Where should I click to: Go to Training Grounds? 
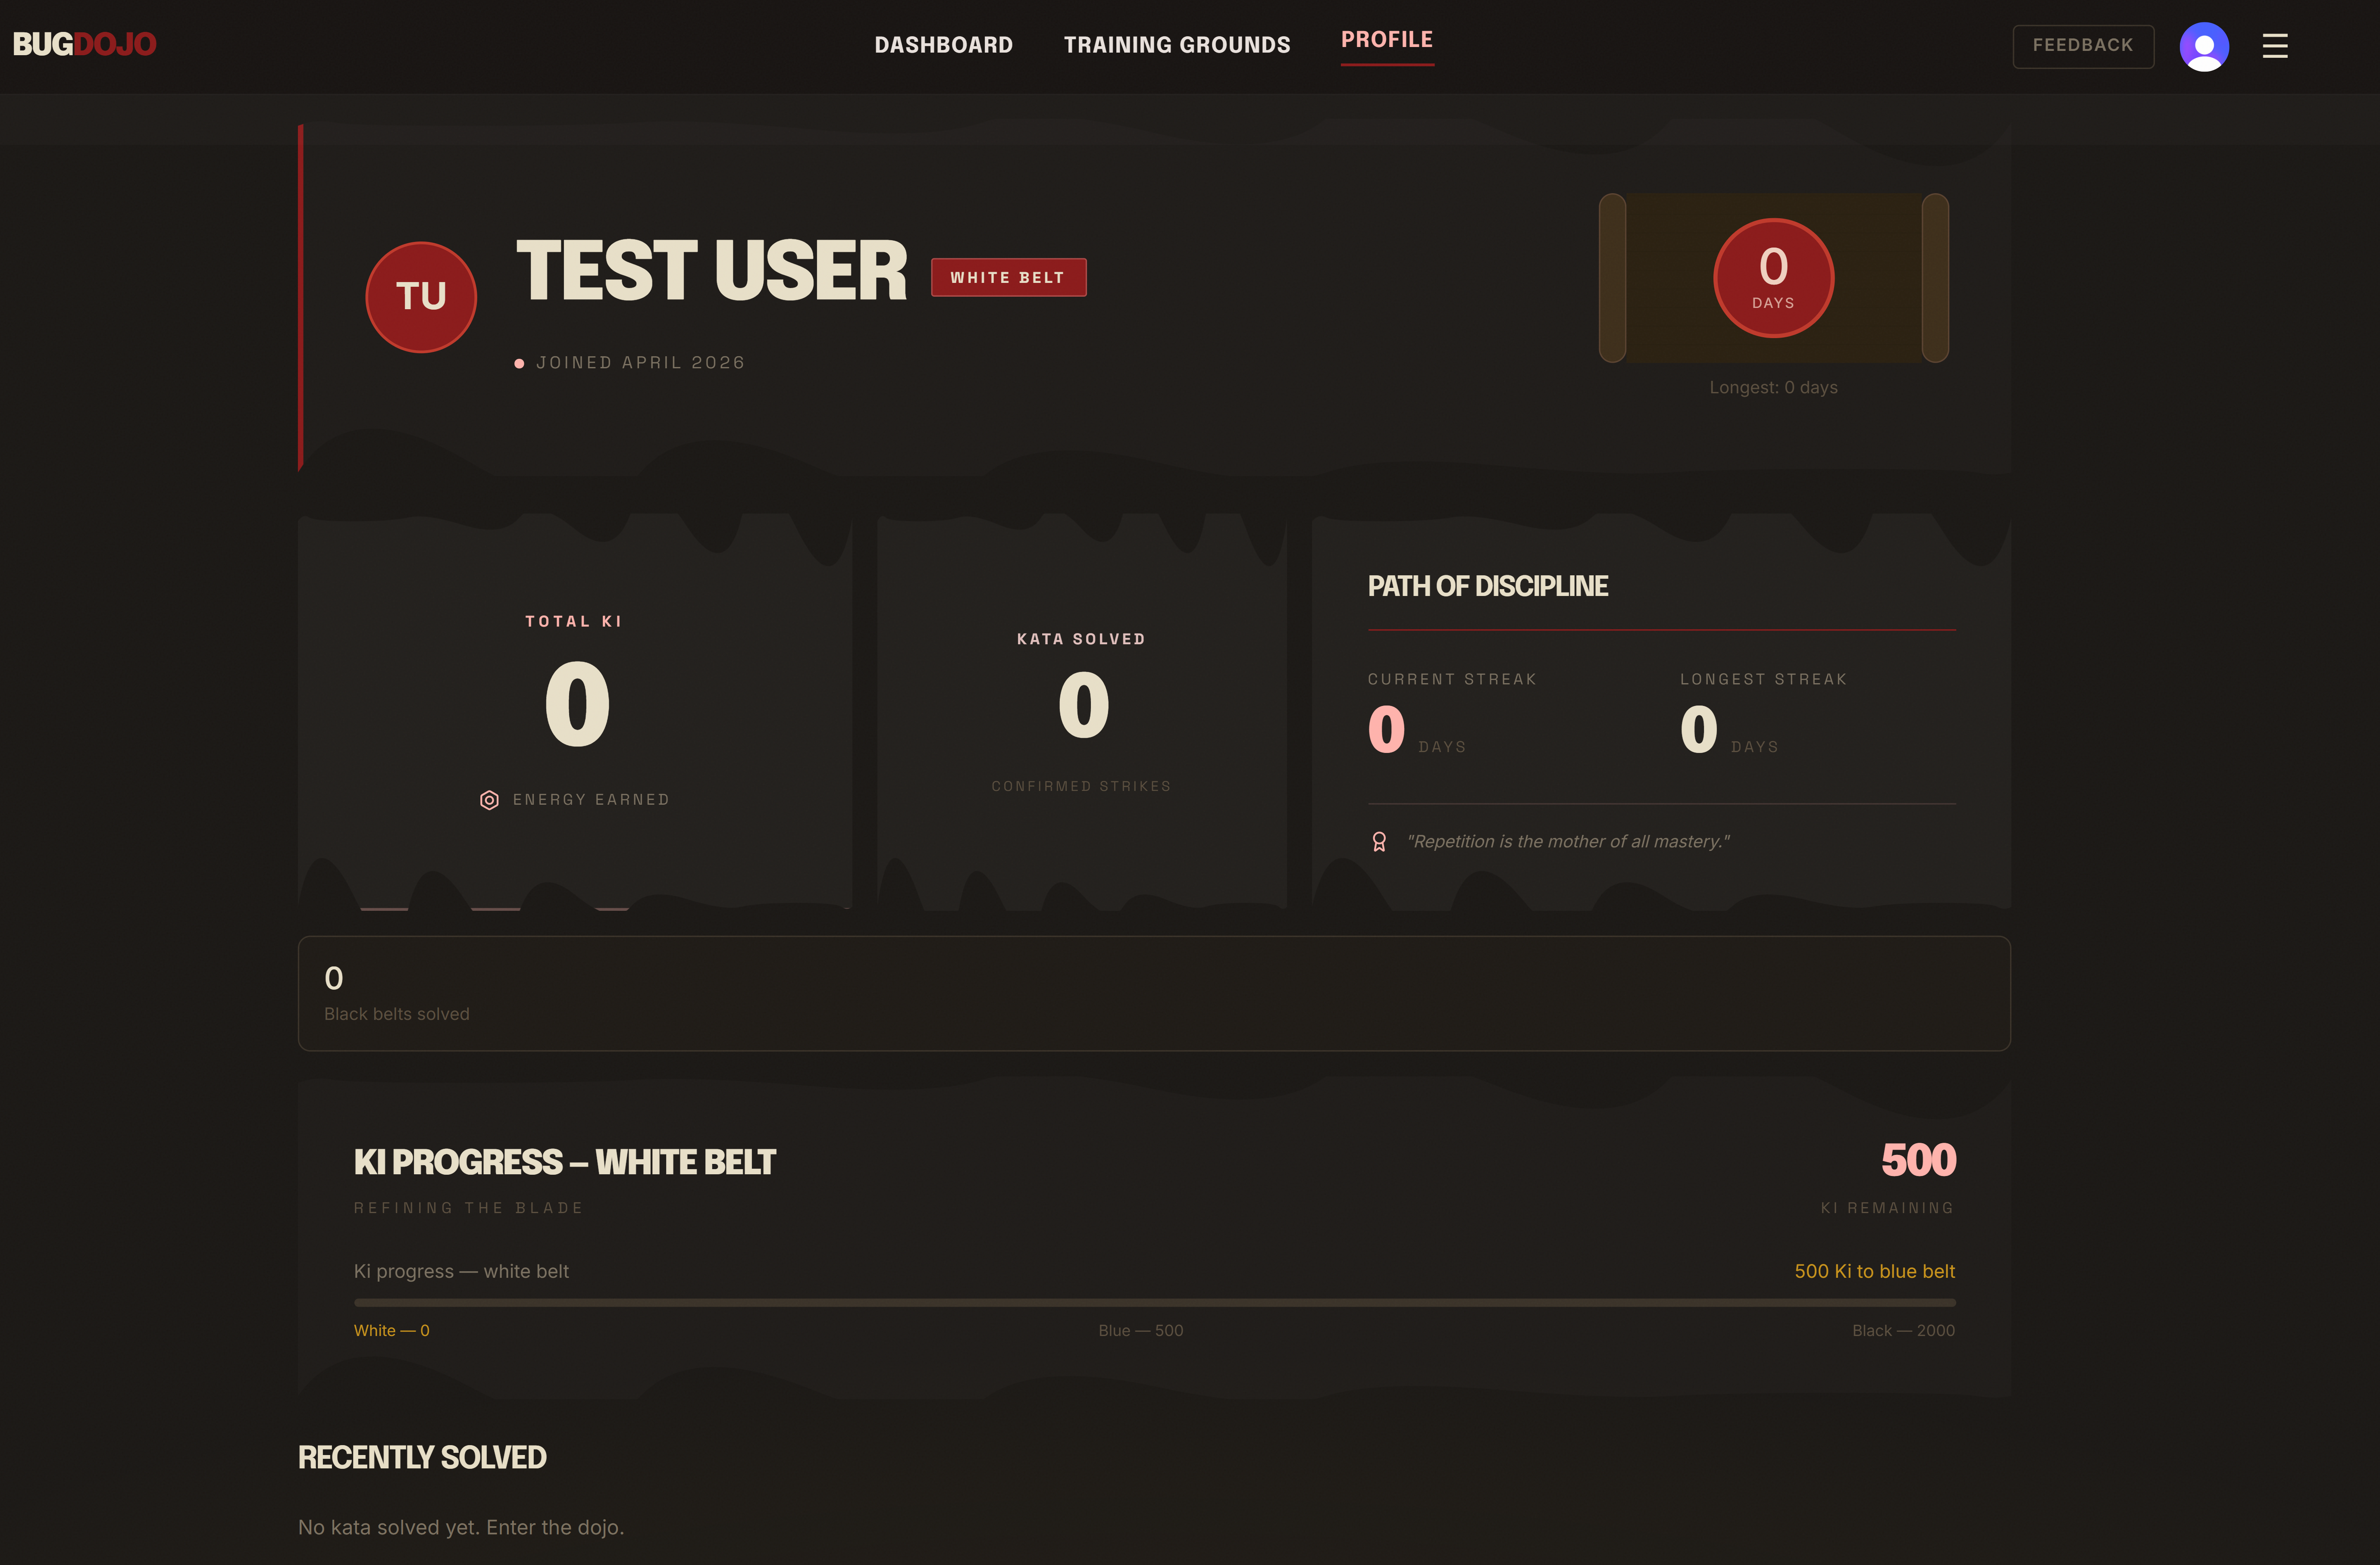coord(1176,45)
